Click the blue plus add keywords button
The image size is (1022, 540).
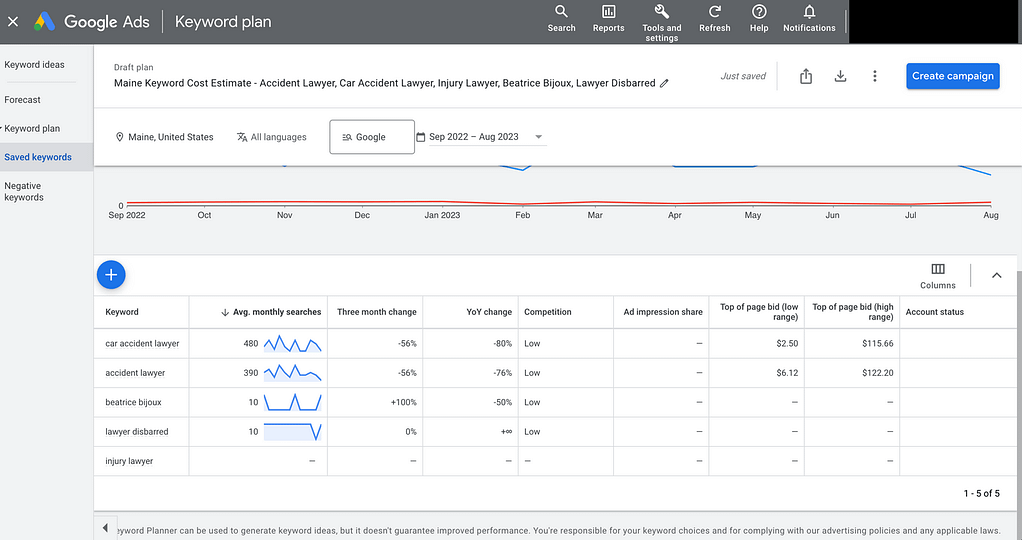click(x=111, y=275)
